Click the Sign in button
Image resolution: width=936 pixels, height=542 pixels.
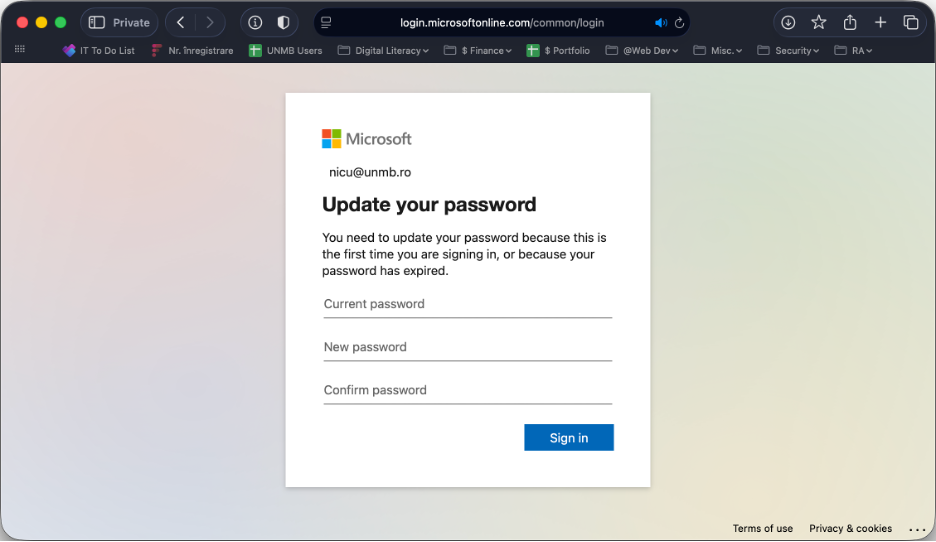568,438
